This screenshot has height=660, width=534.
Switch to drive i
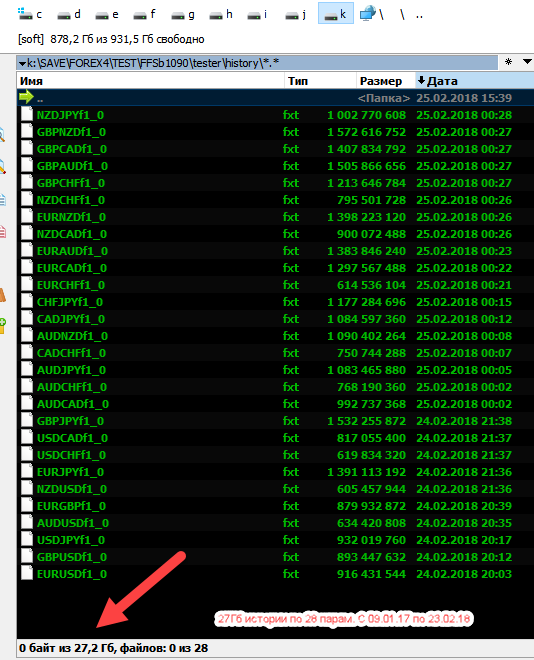[x=258, y=14]
